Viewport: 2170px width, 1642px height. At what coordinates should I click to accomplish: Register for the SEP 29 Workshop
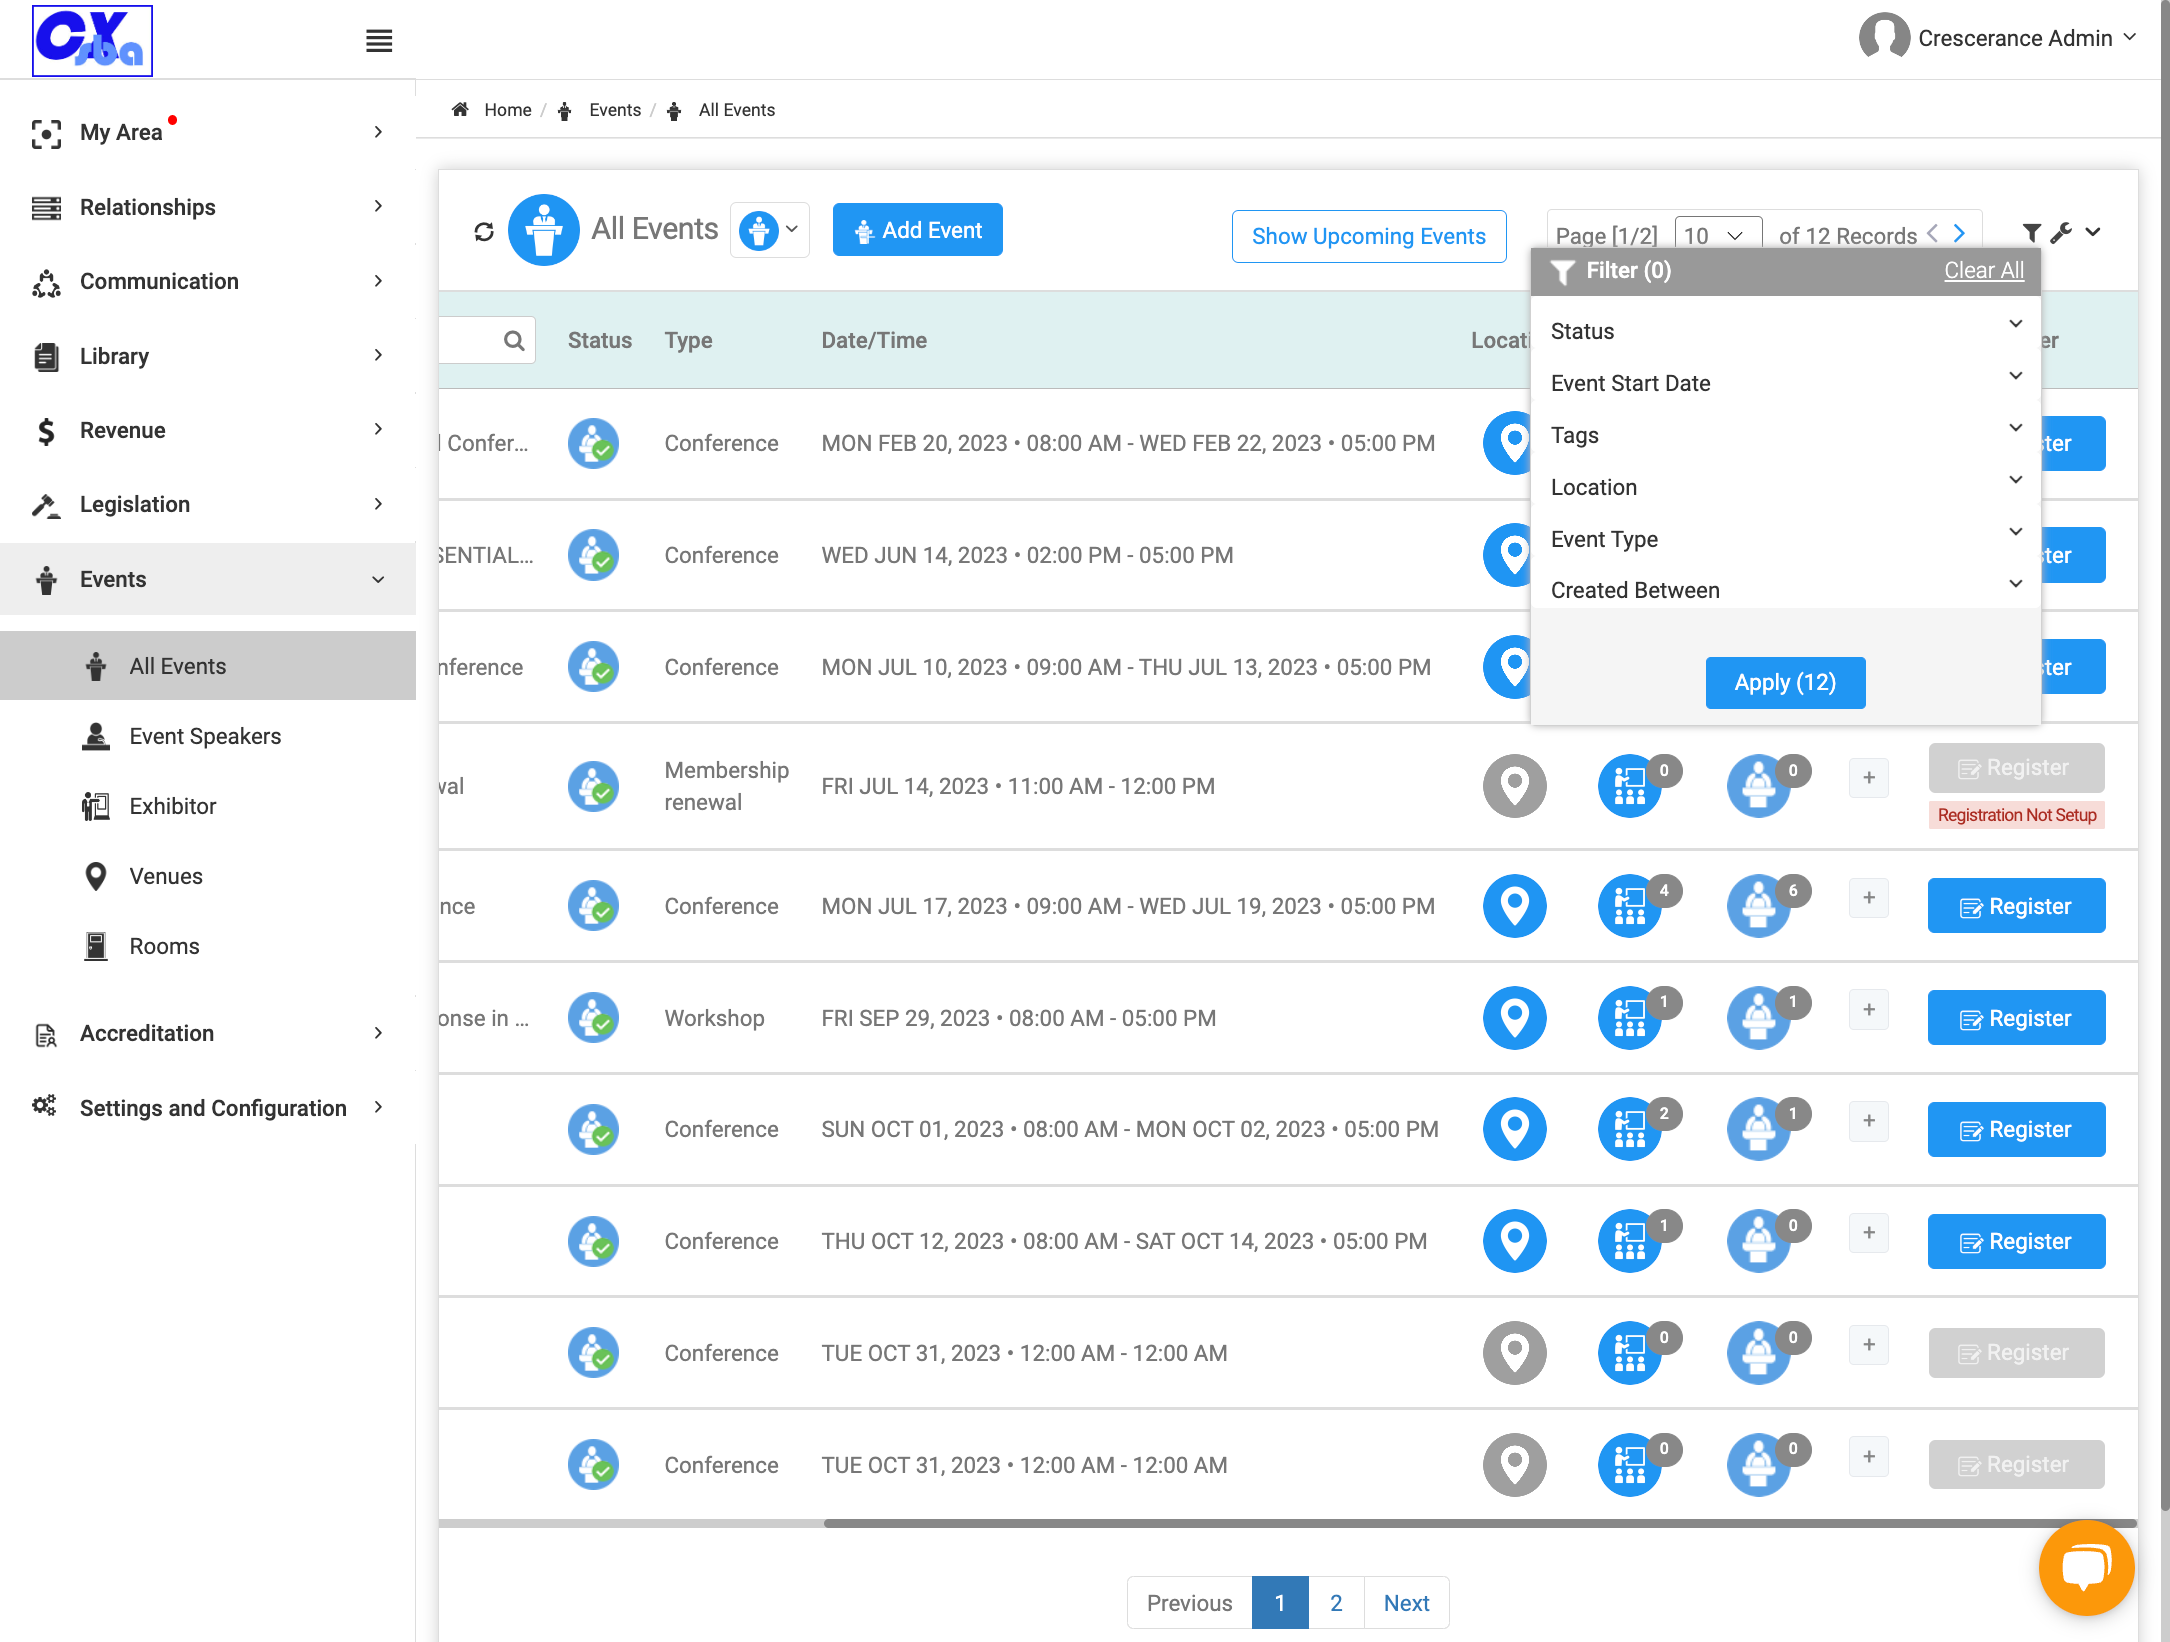pyautogui.click(x=2016, y=1018)
